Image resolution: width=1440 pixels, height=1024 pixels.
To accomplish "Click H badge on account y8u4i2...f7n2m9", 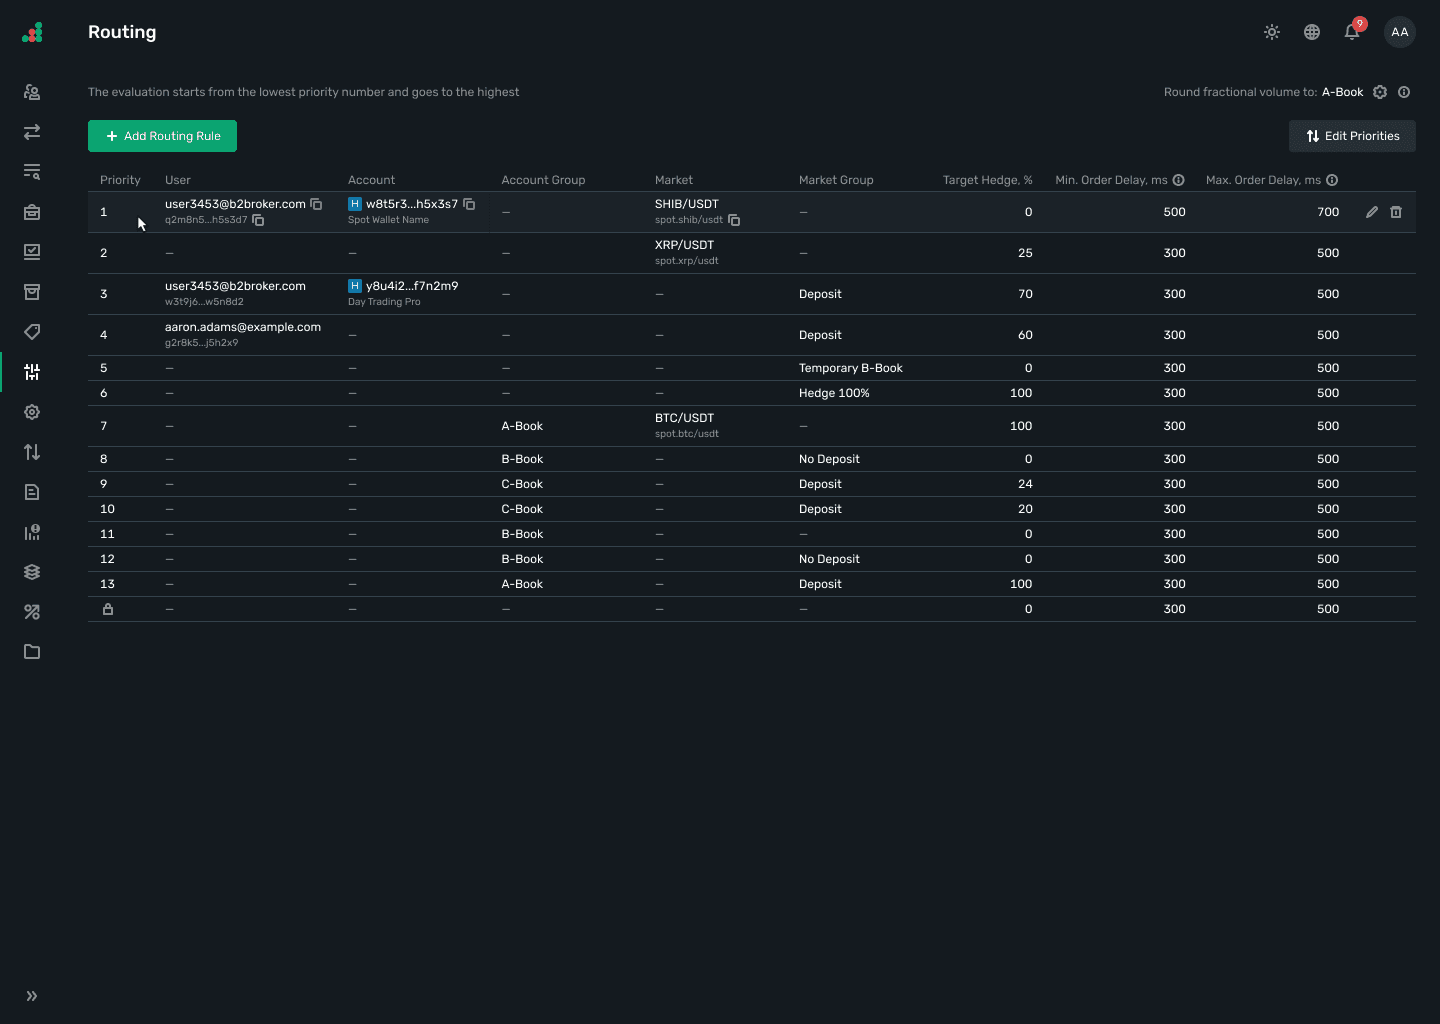I will (354, 286).
